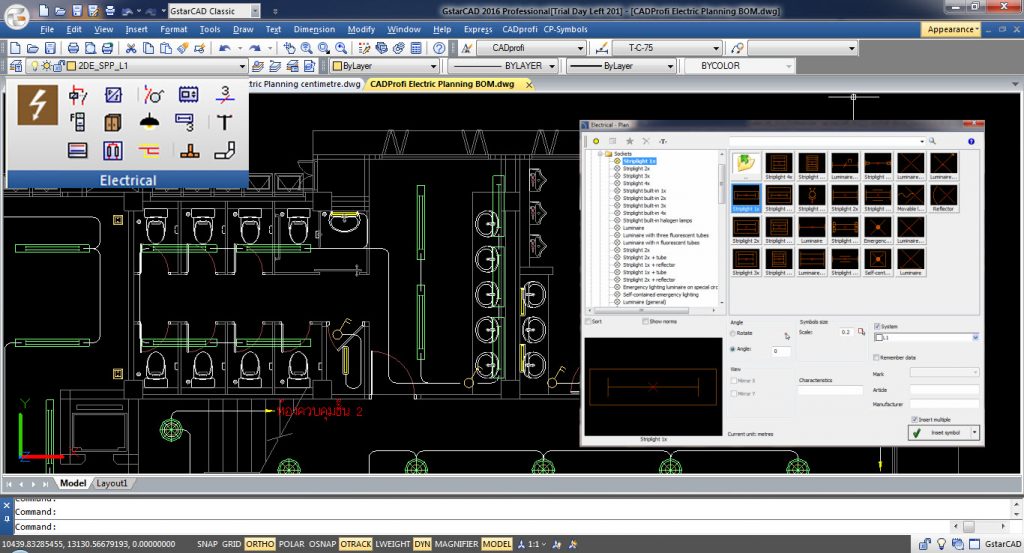Choose the orange T-junction fitting icon
The width and height of the screenshot is (1024, 553).
(x=190, y=151)
